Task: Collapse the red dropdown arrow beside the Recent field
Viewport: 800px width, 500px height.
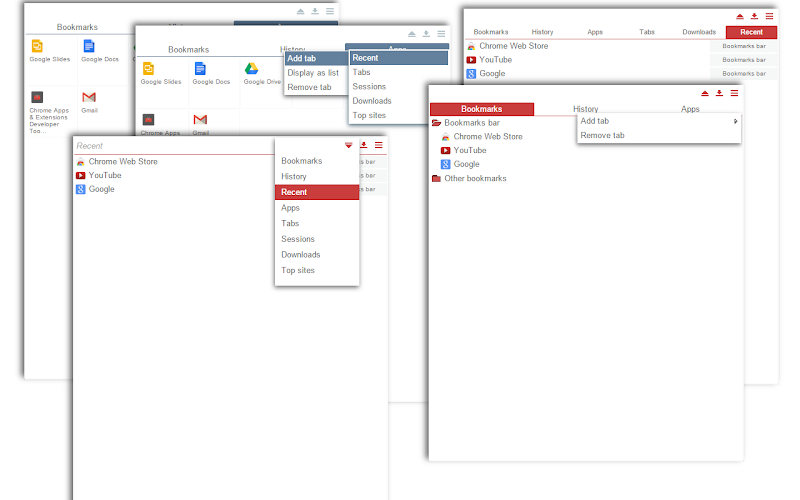Action: point(348,145)
